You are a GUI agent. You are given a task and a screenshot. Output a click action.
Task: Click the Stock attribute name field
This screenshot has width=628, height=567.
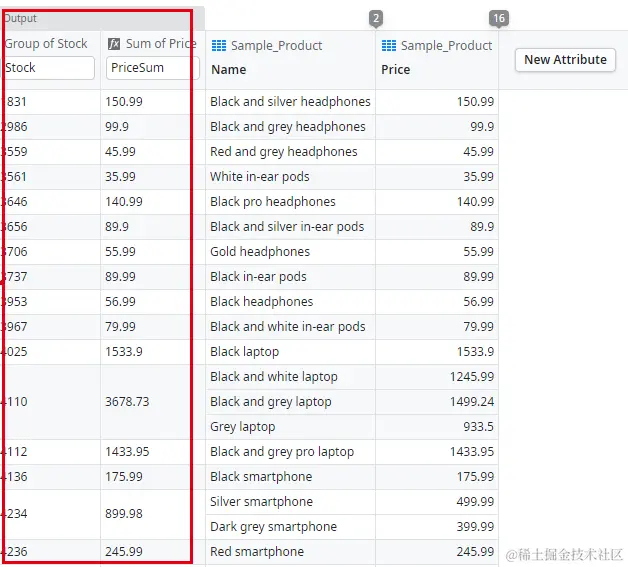point(48,68)
